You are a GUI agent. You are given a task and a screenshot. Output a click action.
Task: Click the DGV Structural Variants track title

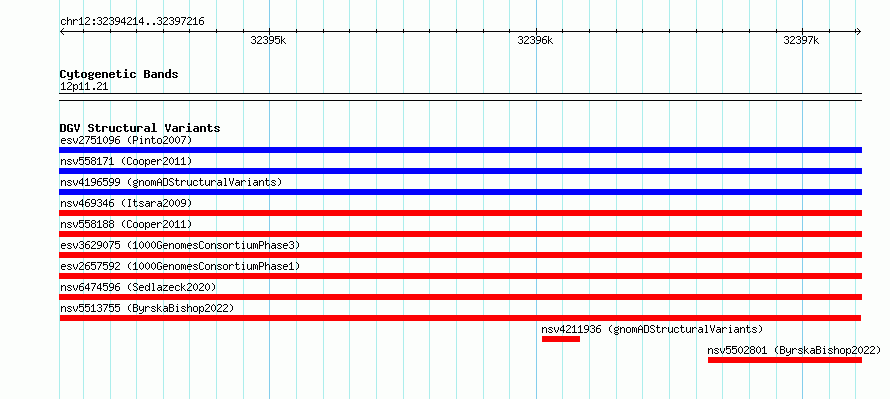point(140,128)
